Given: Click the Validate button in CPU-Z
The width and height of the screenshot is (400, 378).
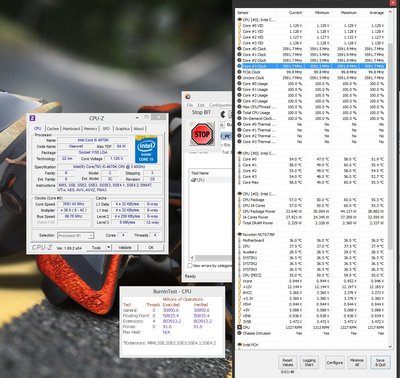Looking at the screenshot, I should (125, 247).
